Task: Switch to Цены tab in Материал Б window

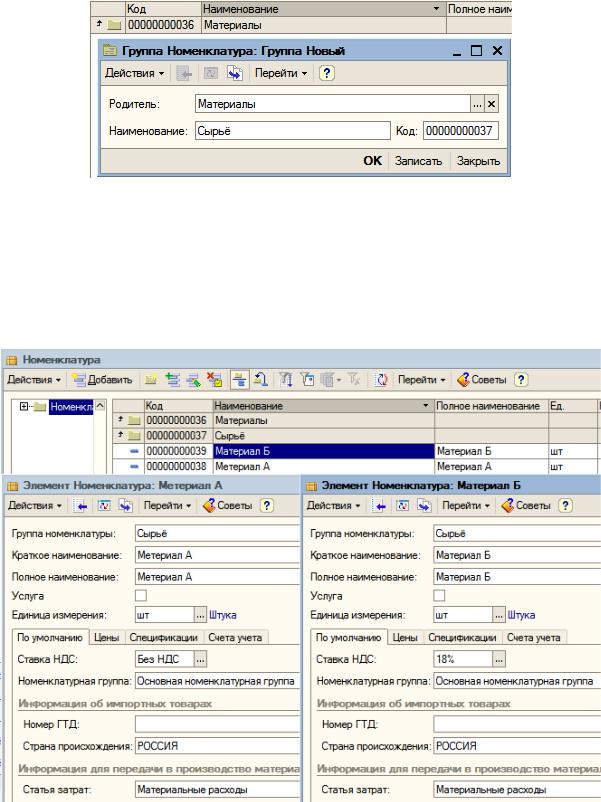Action: pyautogui.click(x=405, y=637)
